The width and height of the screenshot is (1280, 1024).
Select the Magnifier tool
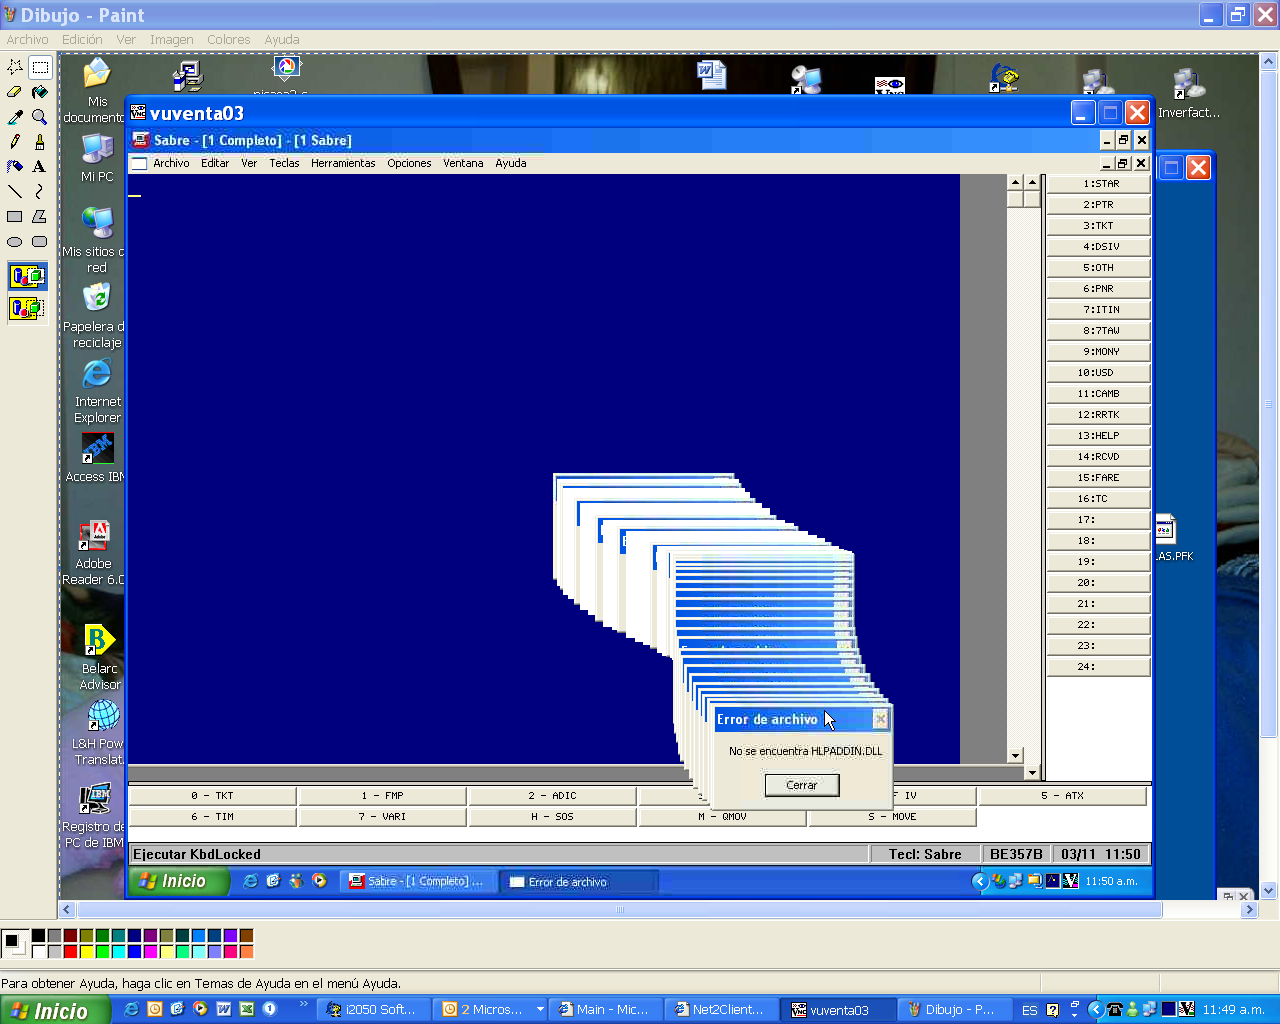[40, 117]
